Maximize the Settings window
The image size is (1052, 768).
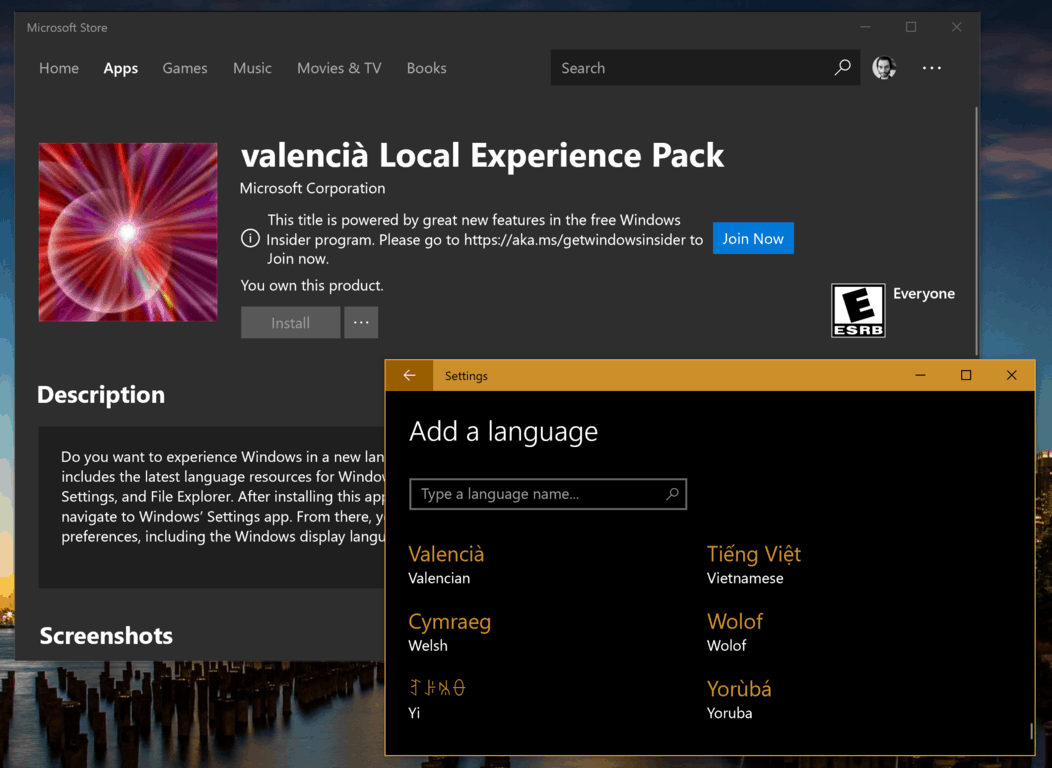click(966, 376)
